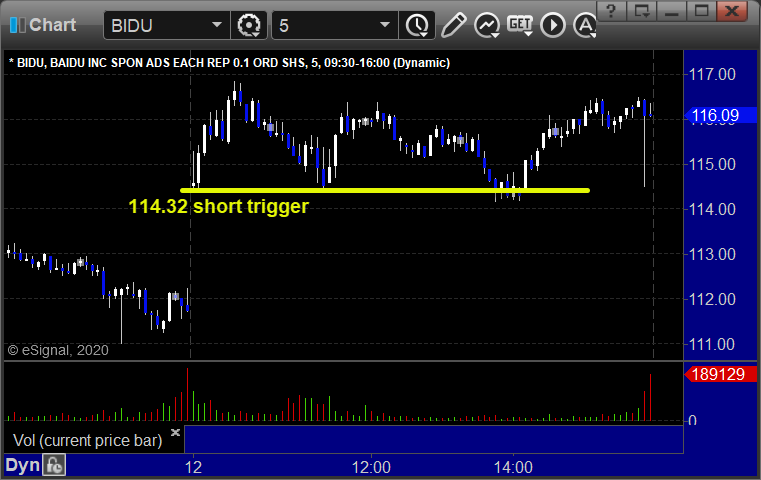The image size is (761, 480).
Task: Click the 117.00 price axis label
Action: 712,74
